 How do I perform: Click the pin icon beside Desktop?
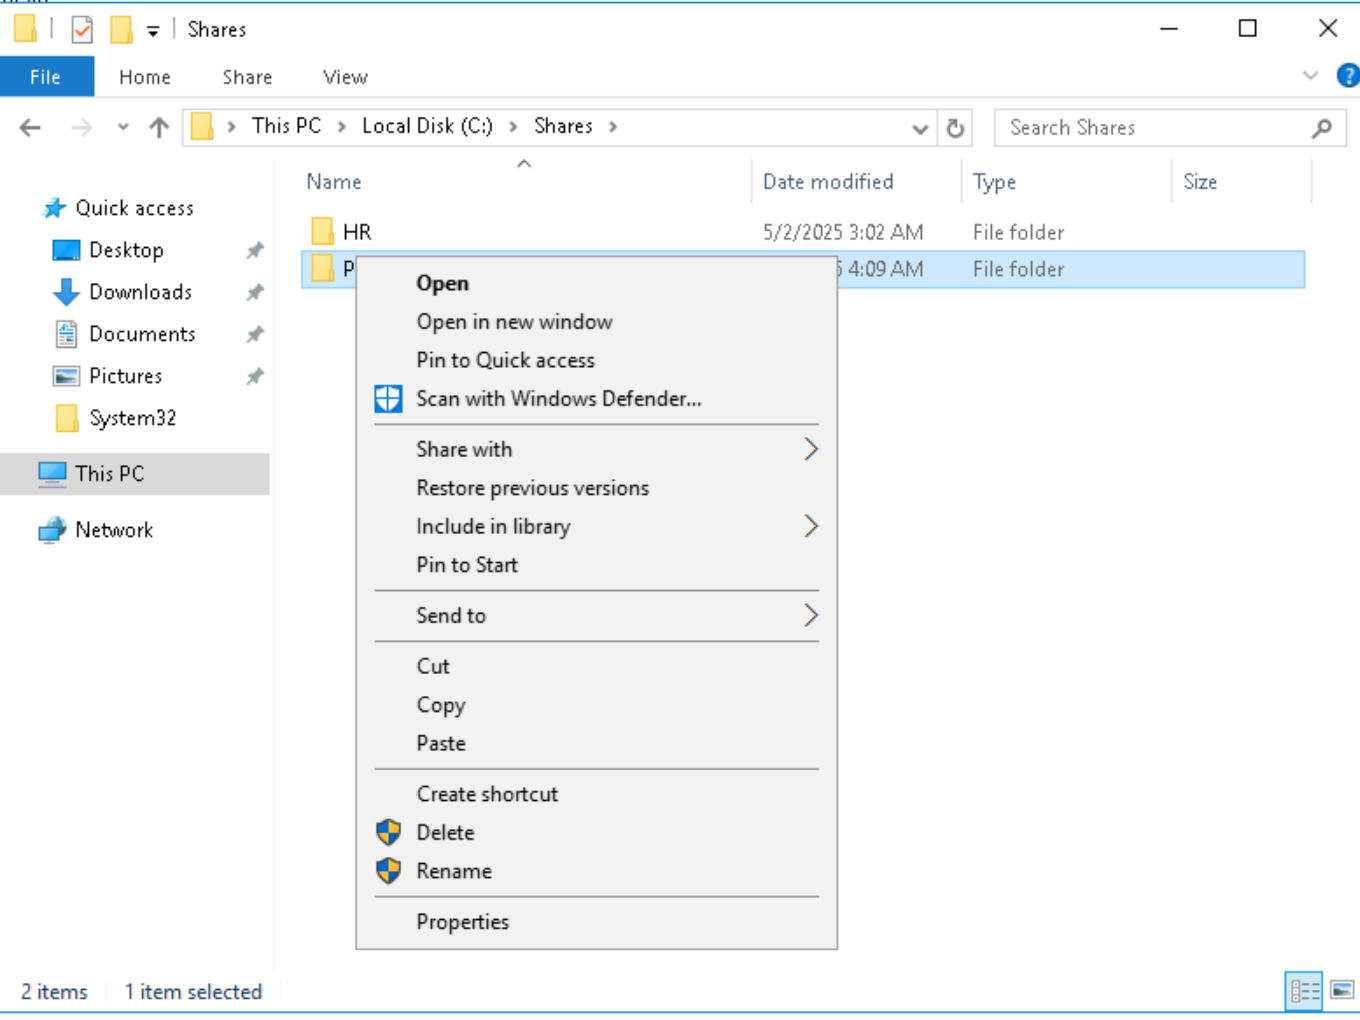(x=255, y=250)
